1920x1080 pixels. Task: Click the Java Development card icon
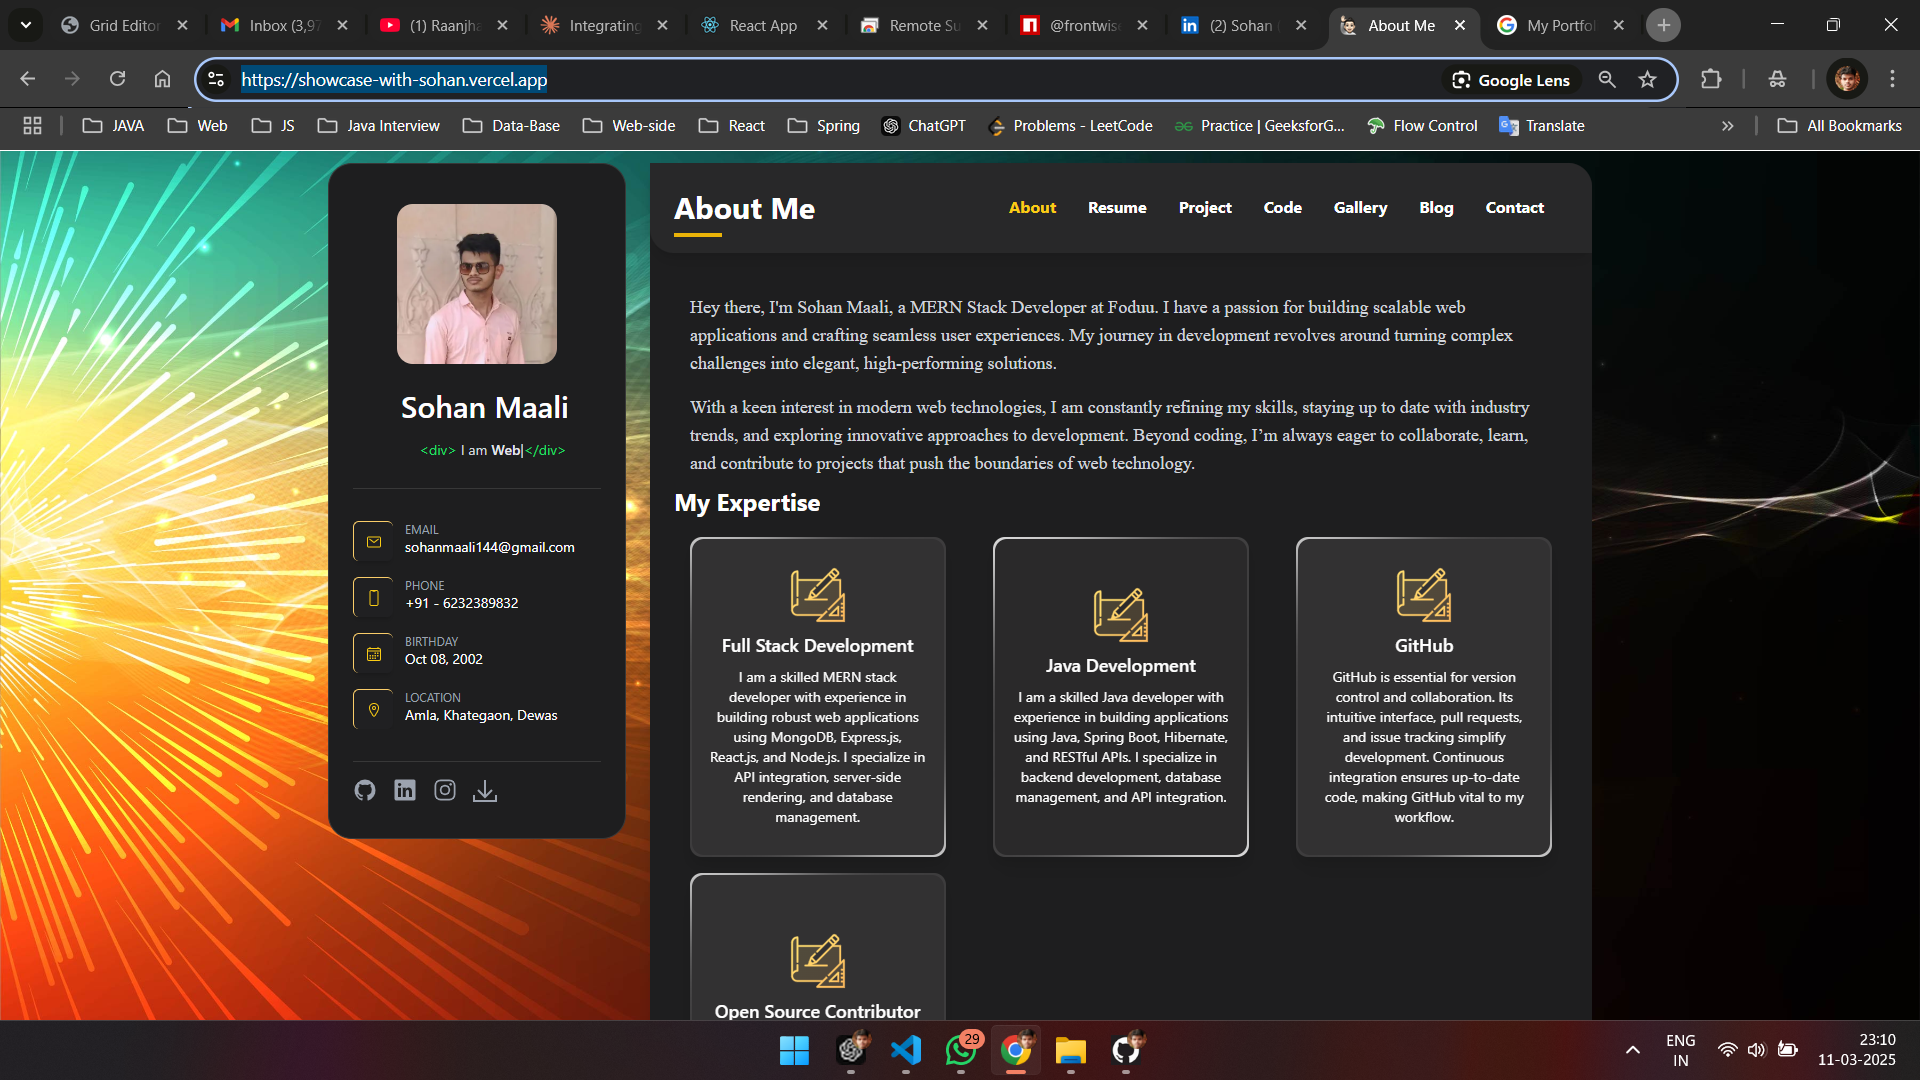pyautogui.click(x=1121, y=615)
